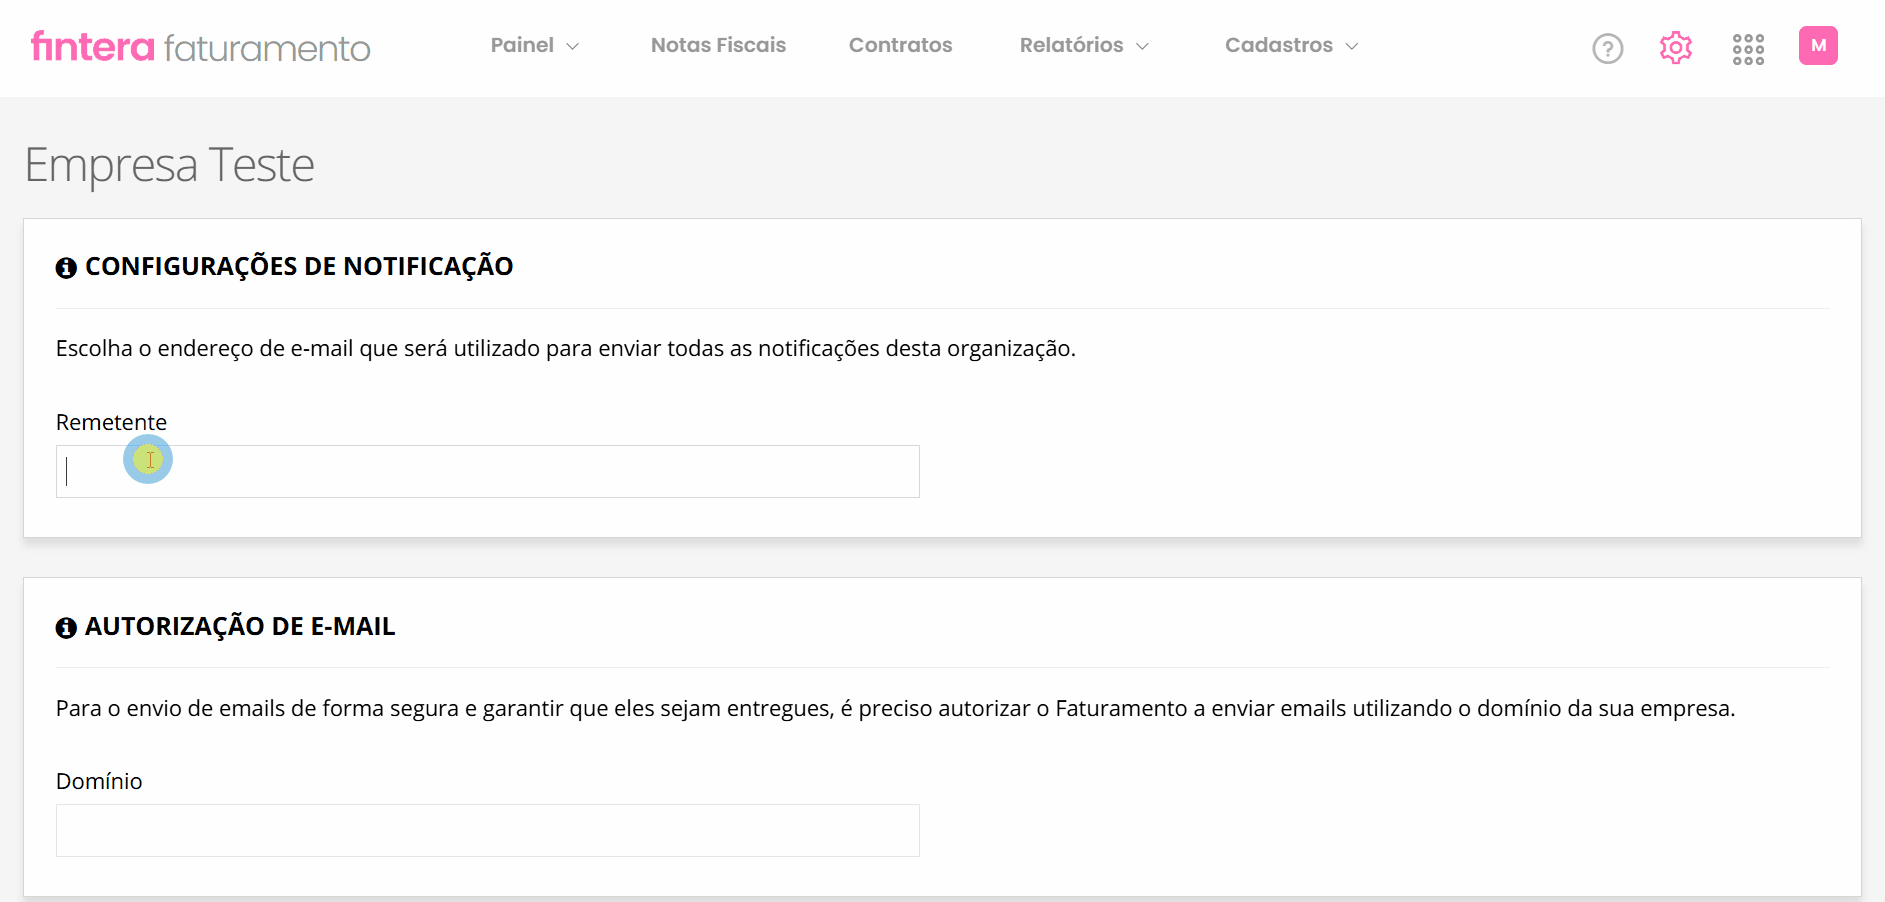Expand the Cadastros dropdown menu

point(1291,45)
